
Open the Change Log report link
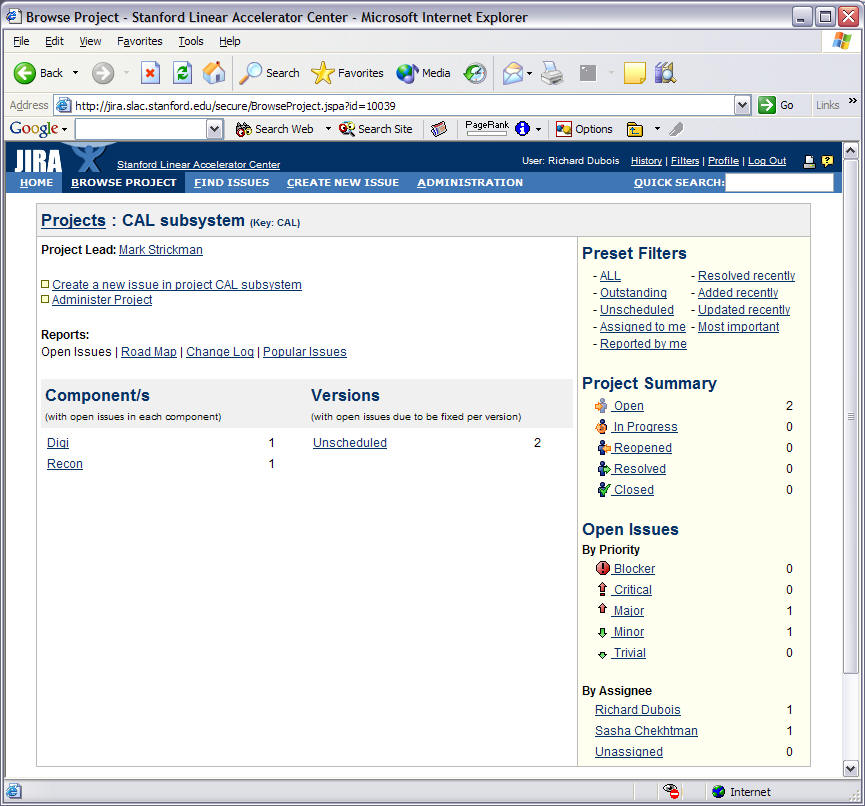[x=220, y=351]
